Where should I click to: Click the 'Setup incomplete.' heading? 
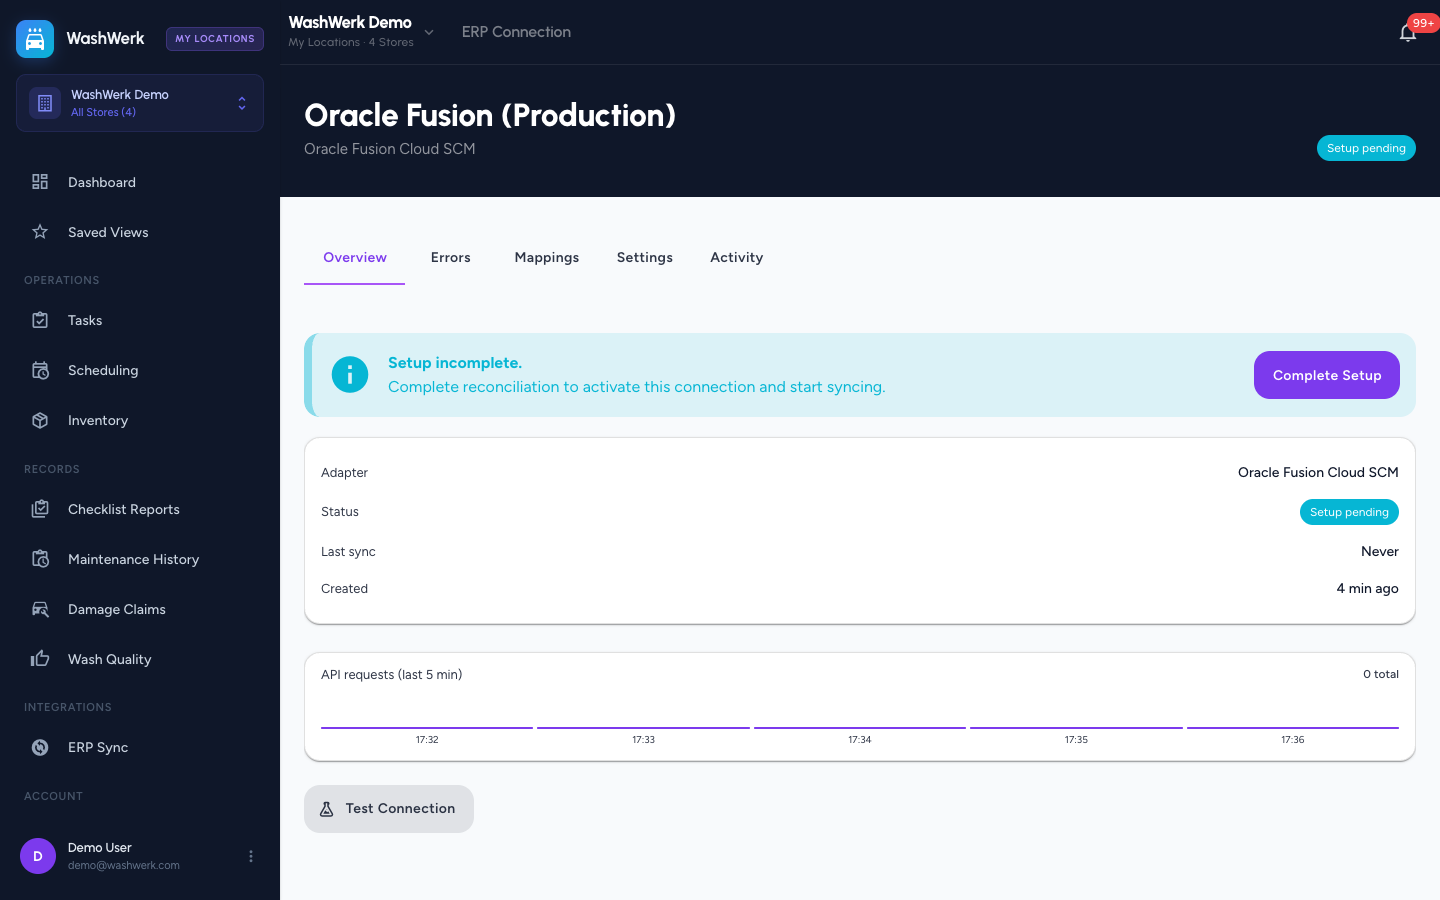tap(455, 363)
